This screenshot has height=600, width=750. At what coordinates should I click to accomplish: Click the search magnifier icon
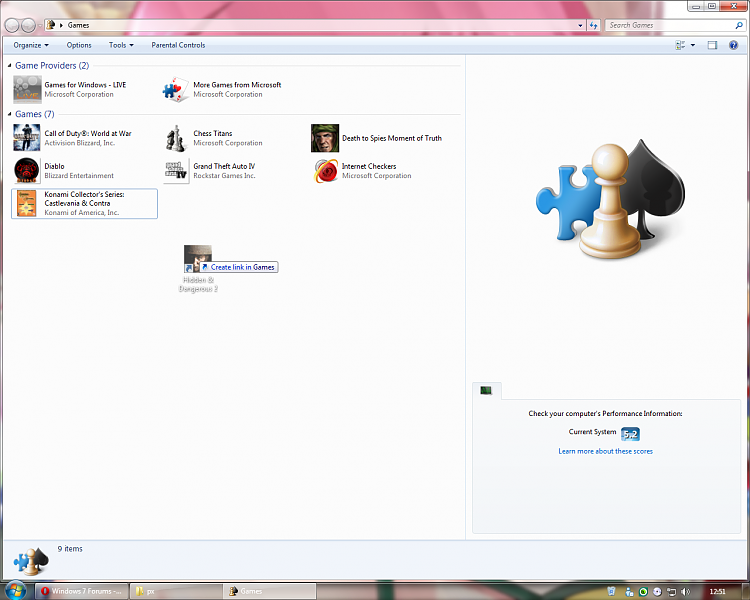[739, 25]
